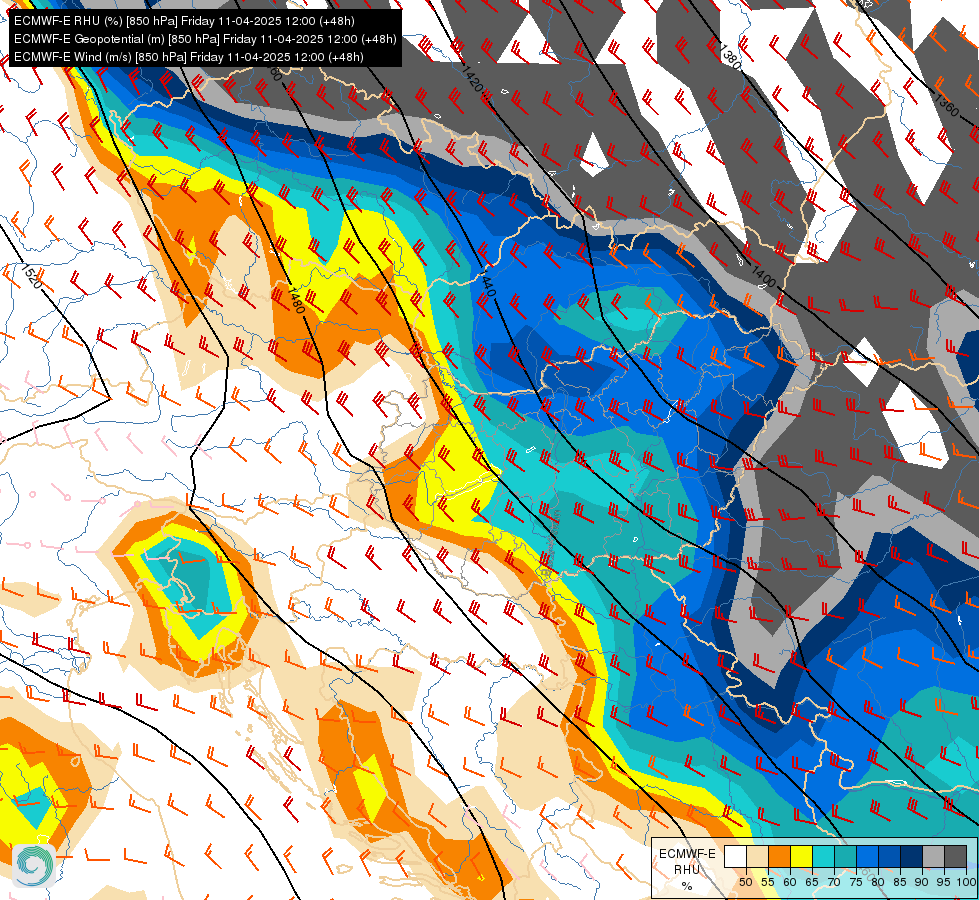This screenshot has height=900, width=979.
Task: Click the '1380' geopotential contour label
Action: tap(730, 56)
